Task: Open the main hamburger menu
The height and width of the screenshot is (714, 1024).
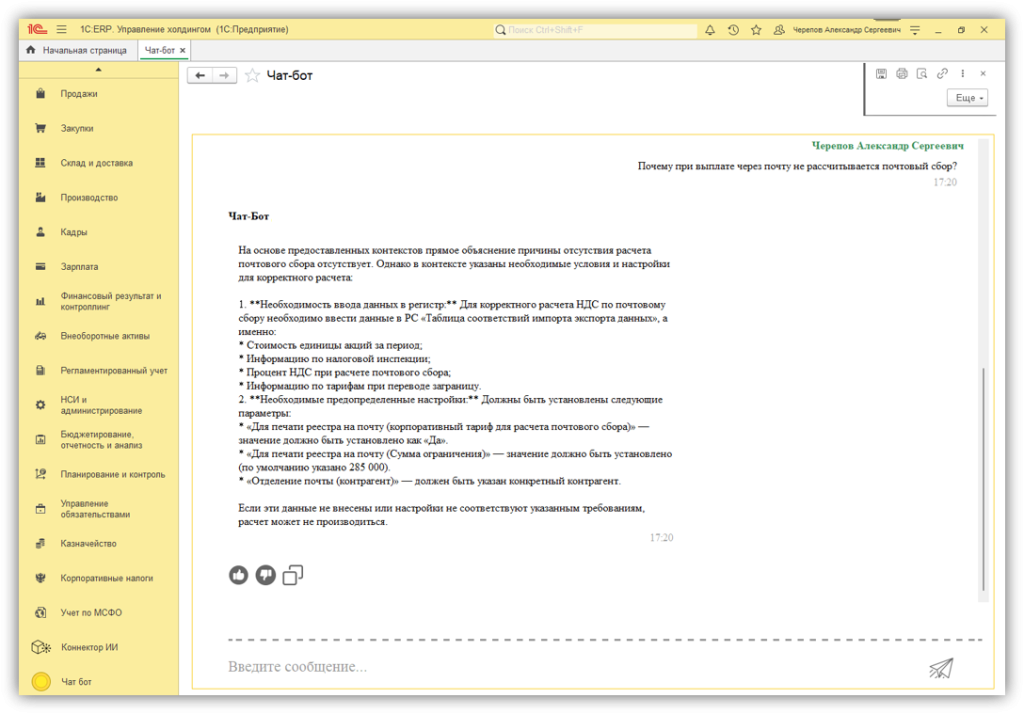Action: [x=61, y=29]
